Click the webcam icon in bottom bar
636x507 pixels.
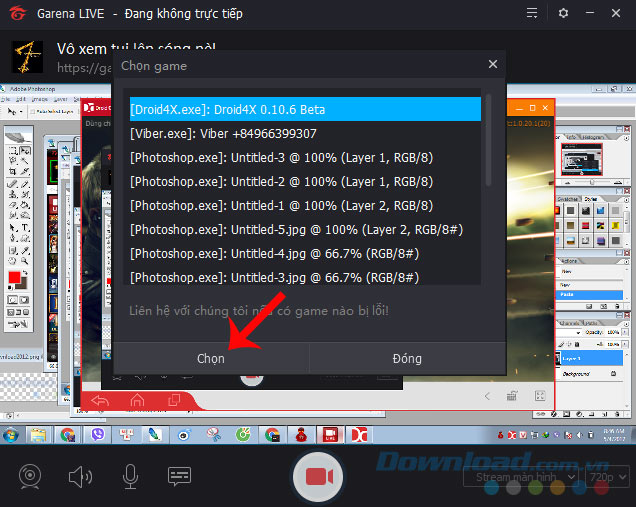(x=30, y=476)
